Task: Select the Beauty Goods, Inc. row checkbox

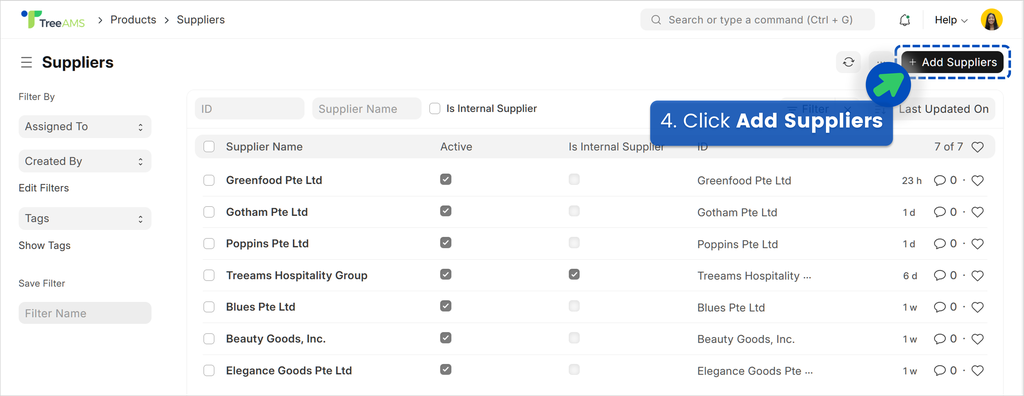Action: click(x=209, y=339)
